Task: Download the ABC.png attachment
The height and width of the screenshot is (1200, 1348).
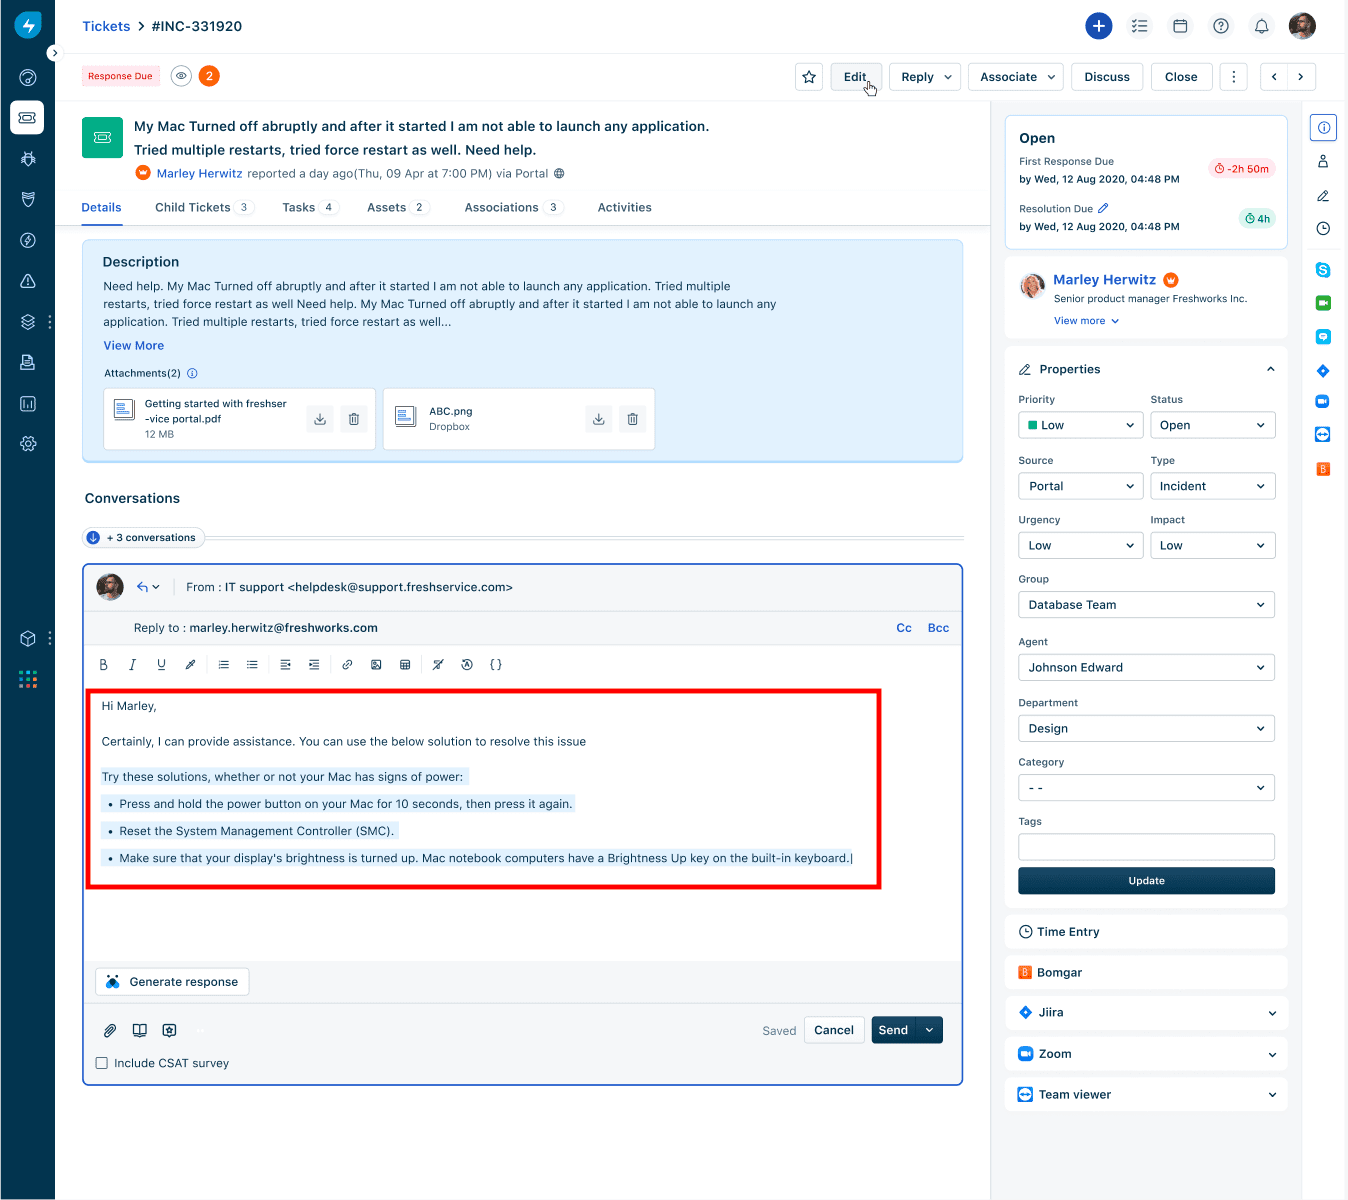Action: pyautogui.click(x=598, y=419)
